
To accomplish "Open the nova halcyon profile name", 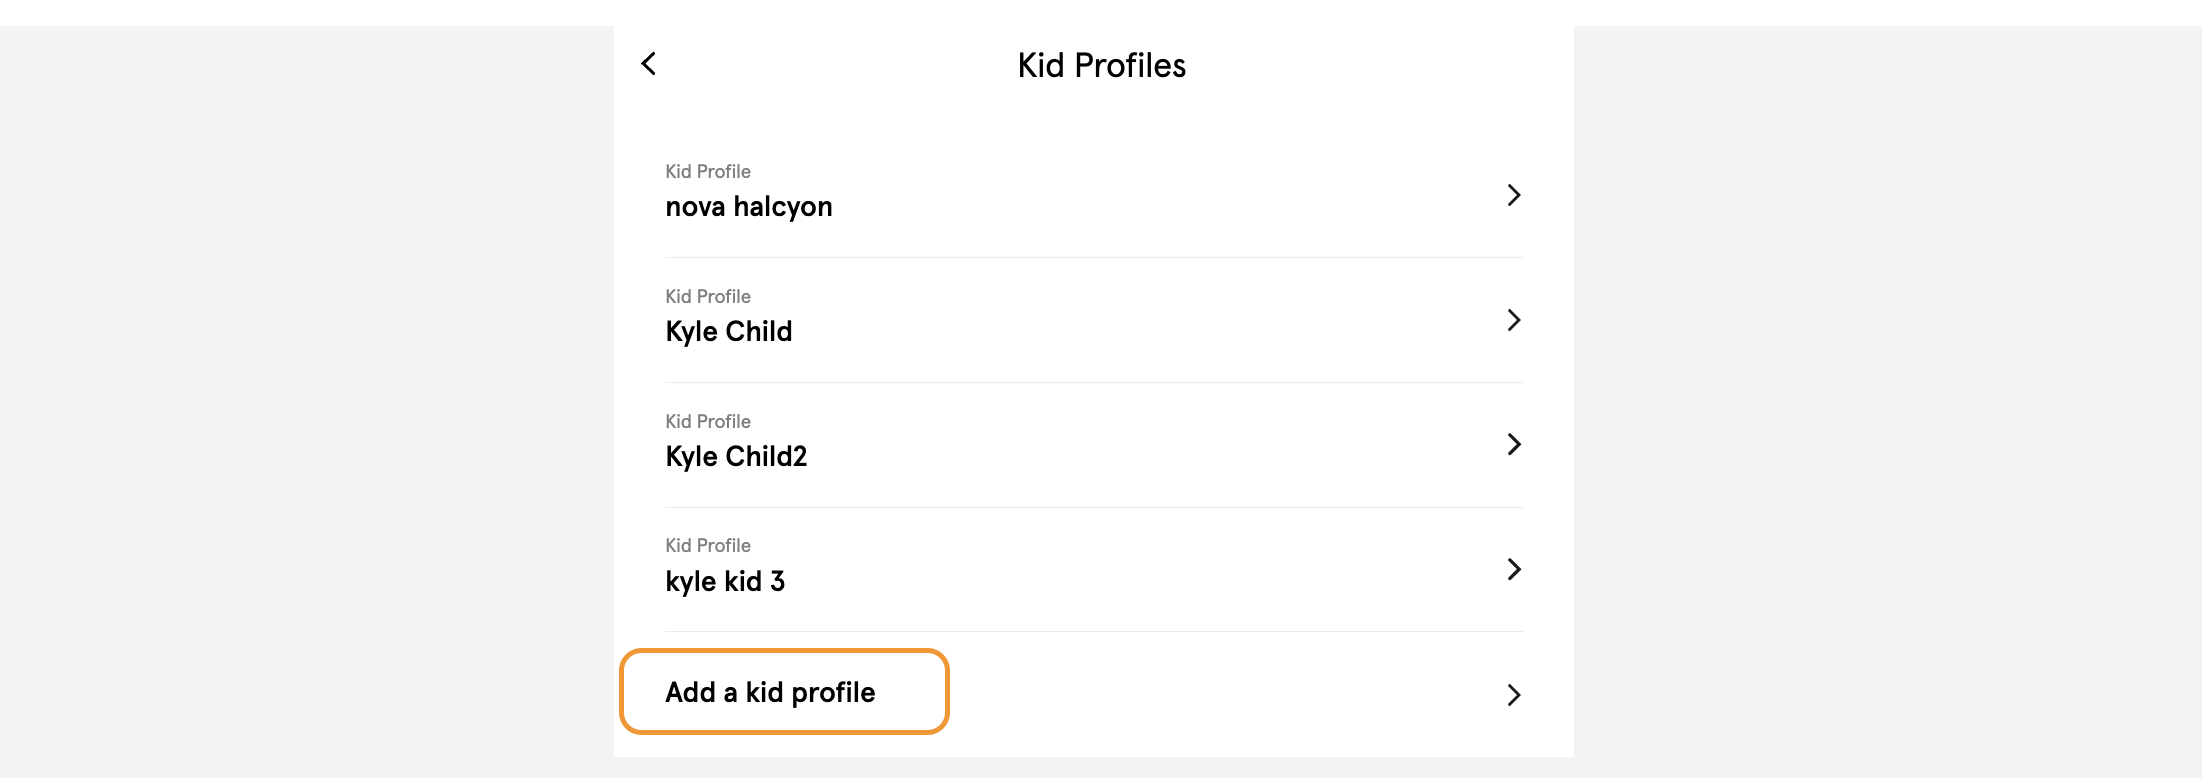I will tap(748, 207).
